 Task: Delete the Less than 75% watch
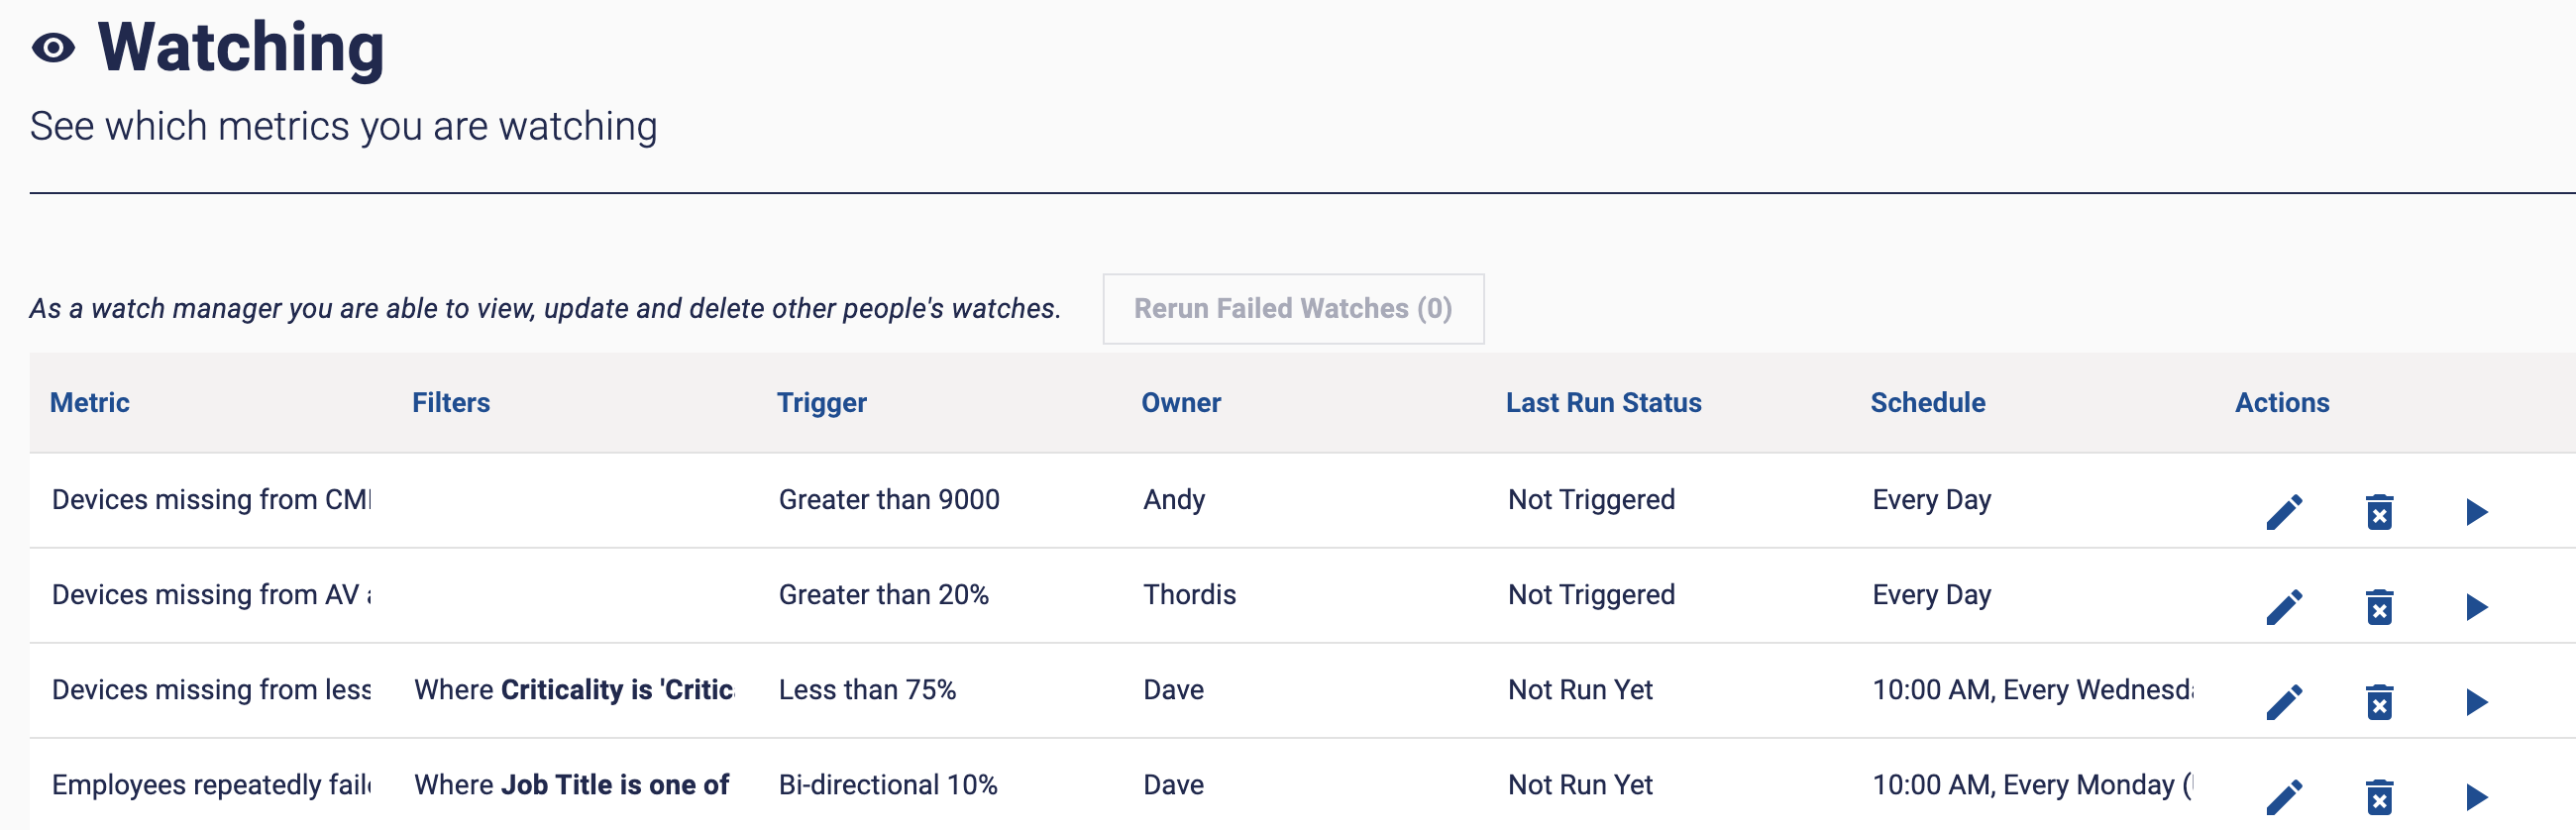(2379, 702)
